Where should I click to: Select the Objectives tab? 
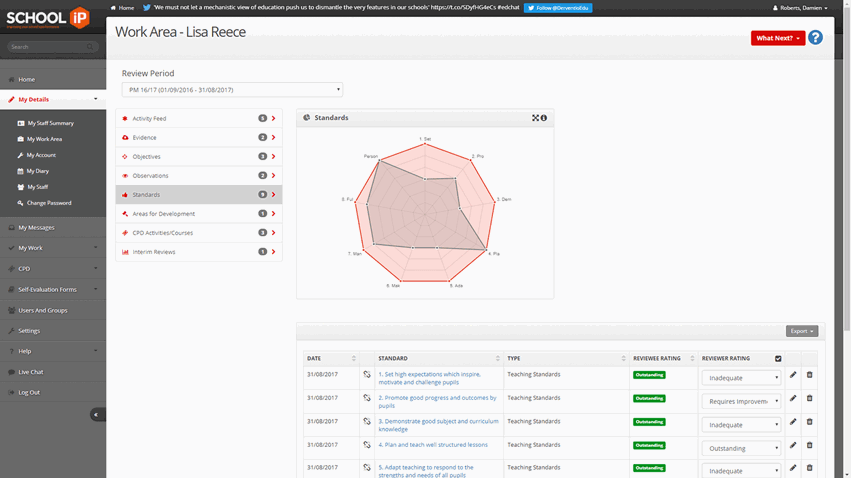(x=199, y=156)
